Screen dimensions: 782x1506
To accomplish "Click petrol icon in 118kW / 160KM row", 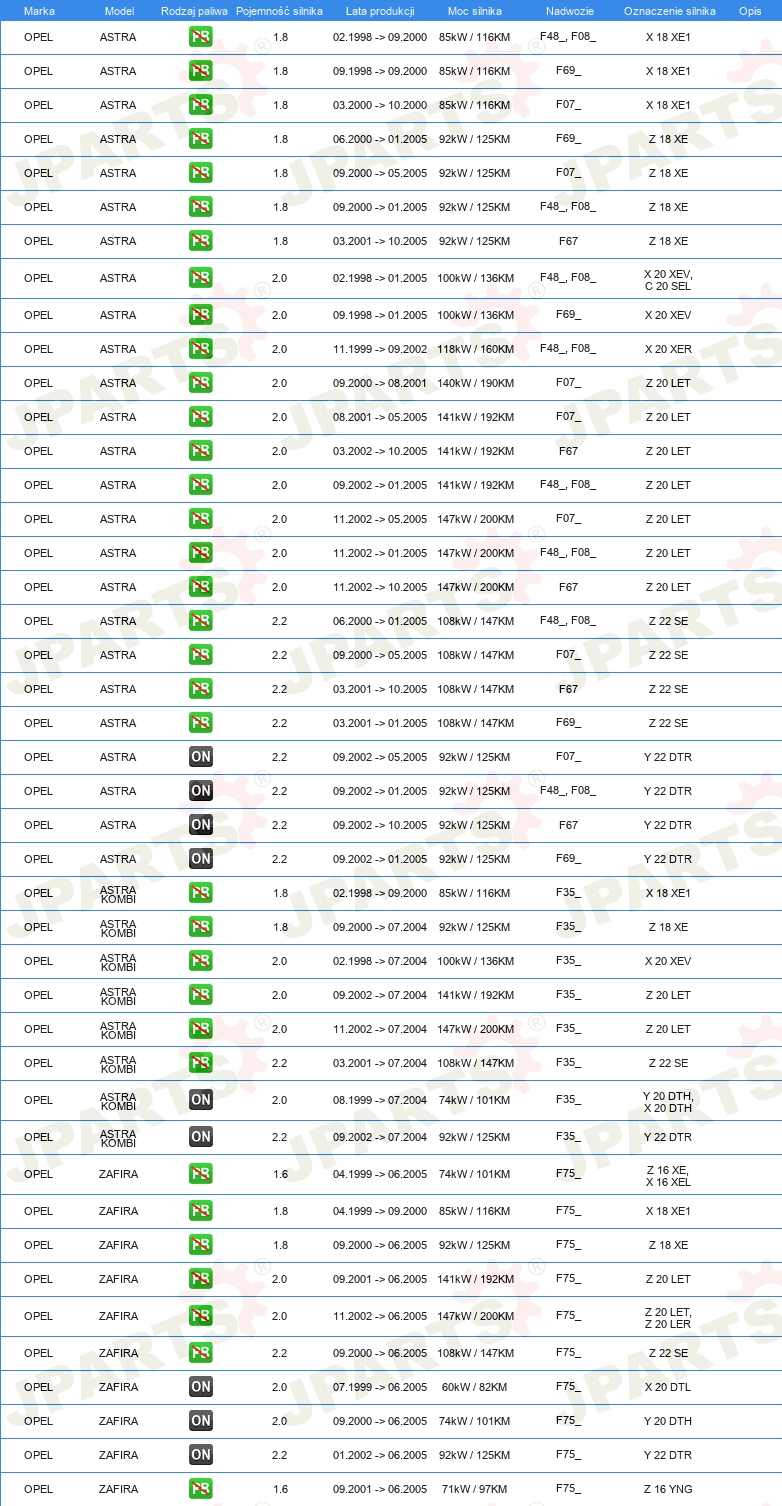I will 200,349.
